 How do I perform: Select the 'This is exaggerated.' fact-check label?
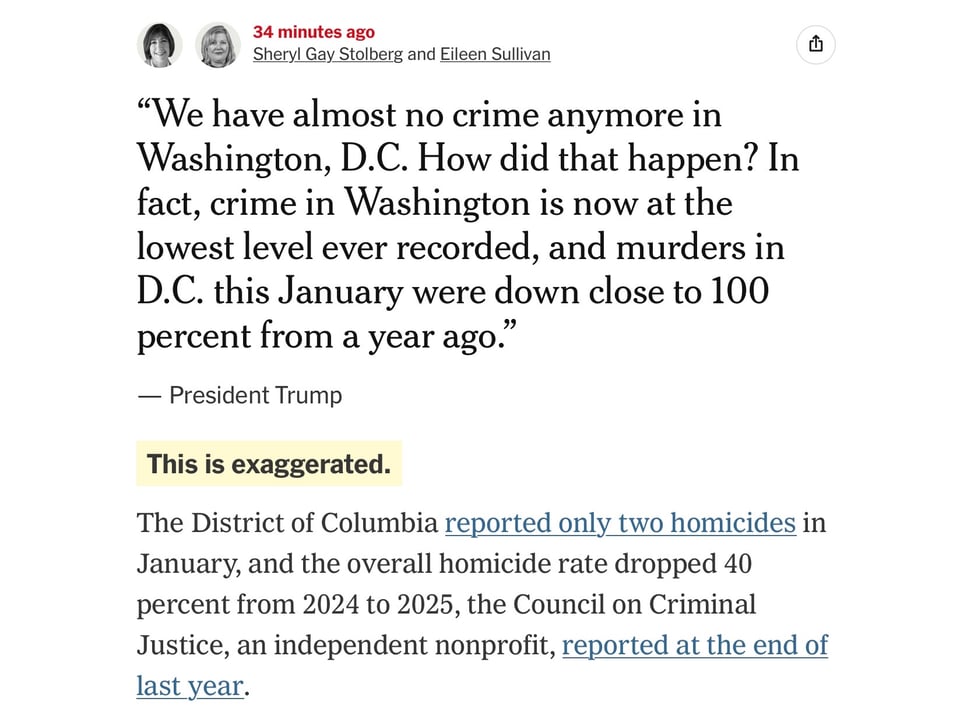pyautogui.click(x=268, y=463)
